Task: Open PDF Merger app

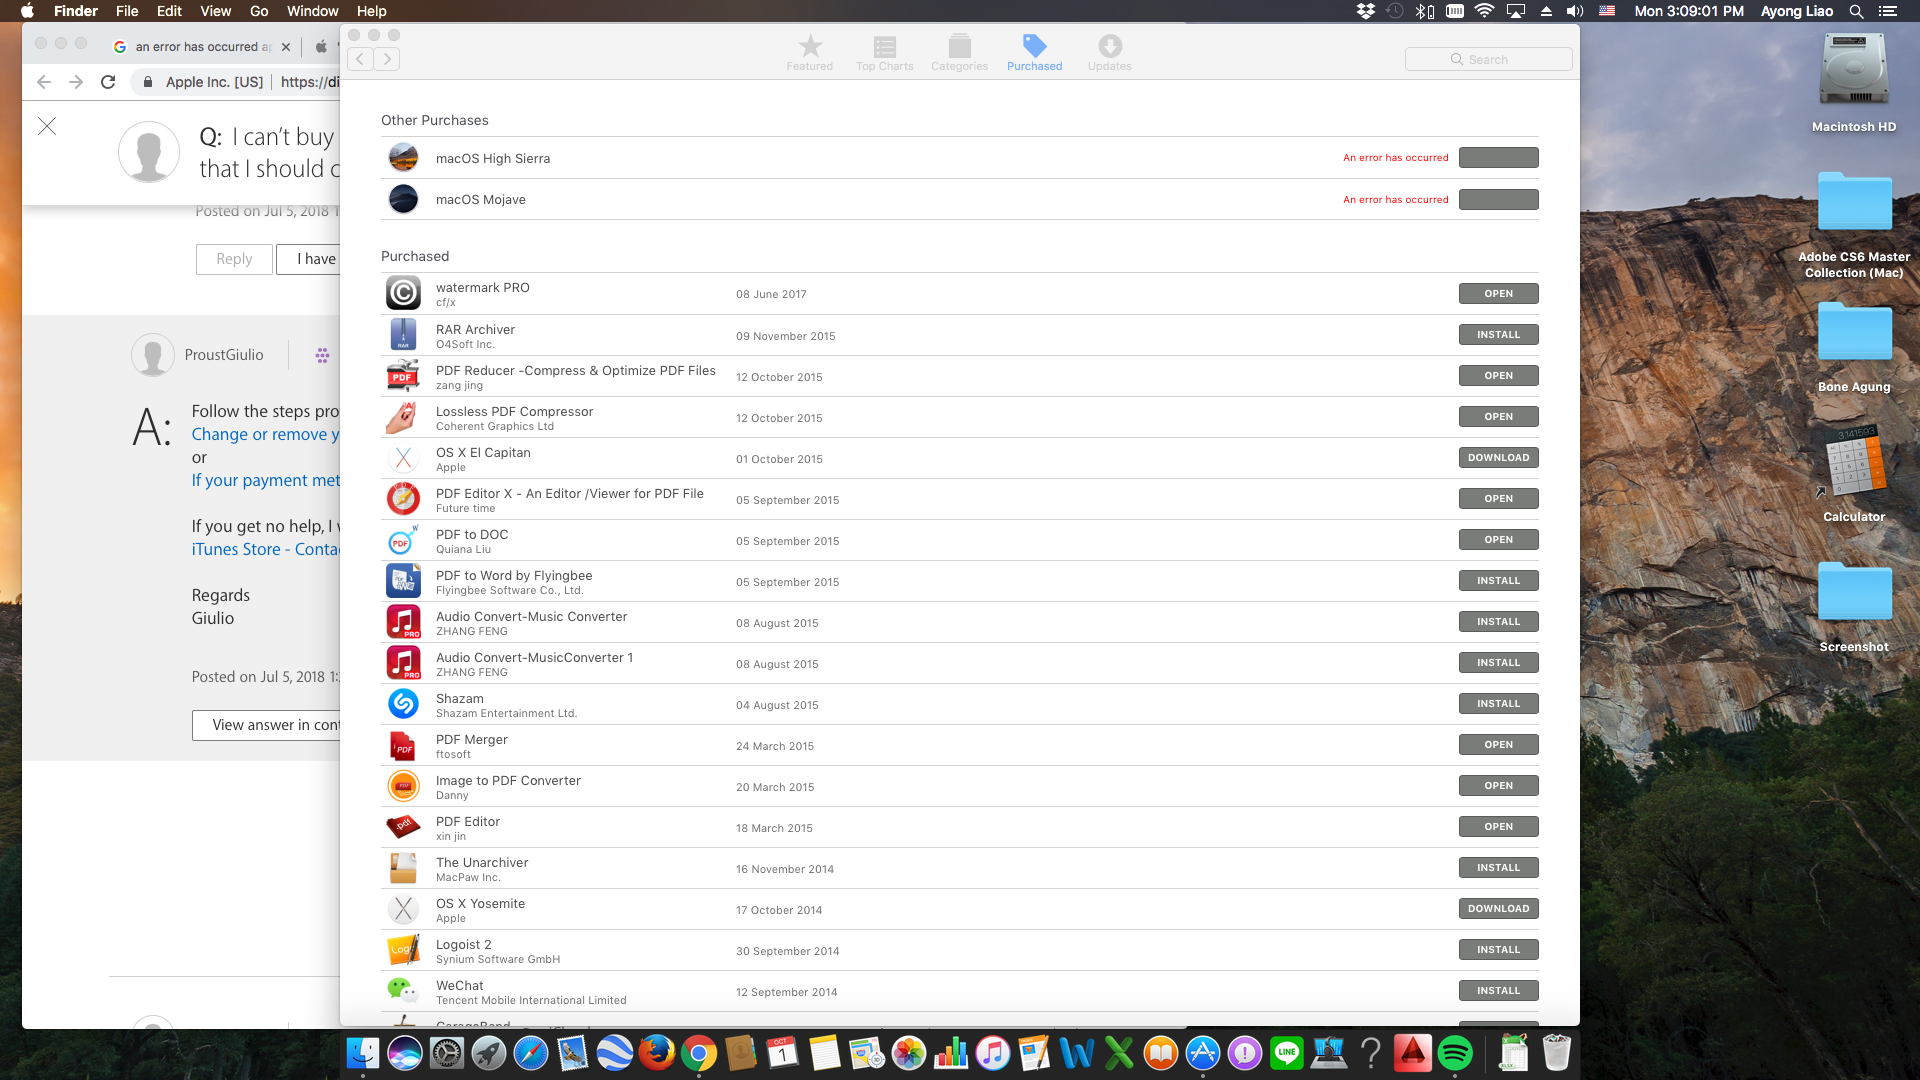Action: [x=1498, y=745]
